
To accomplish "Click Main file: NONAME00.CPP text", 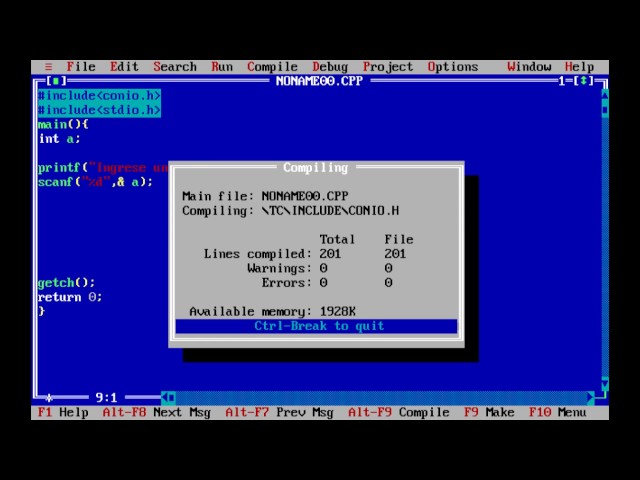I will click(265, 196).
